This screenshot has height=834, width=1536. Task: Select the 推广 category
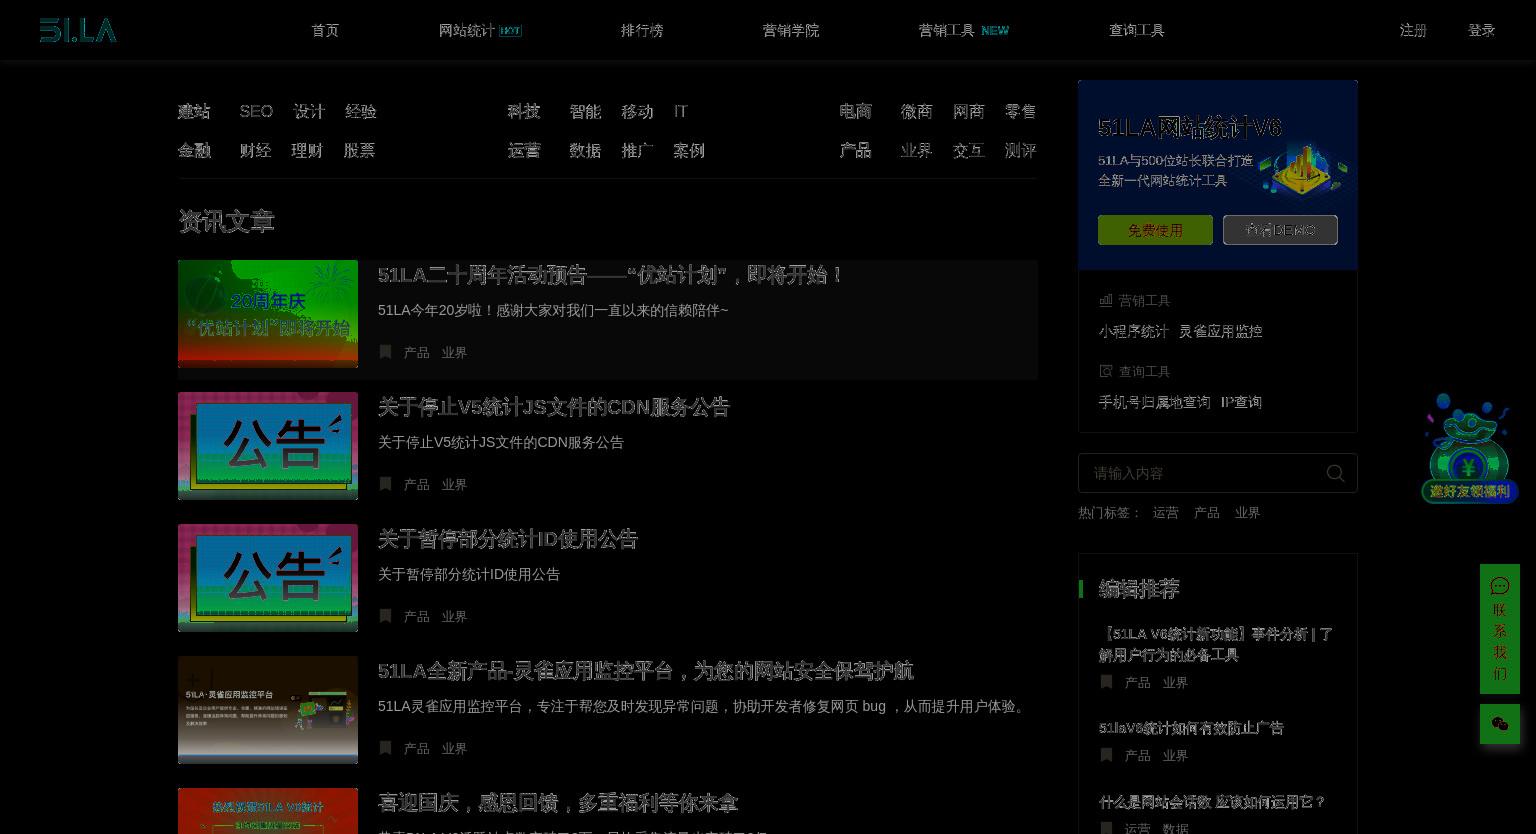tap(637, 150)
